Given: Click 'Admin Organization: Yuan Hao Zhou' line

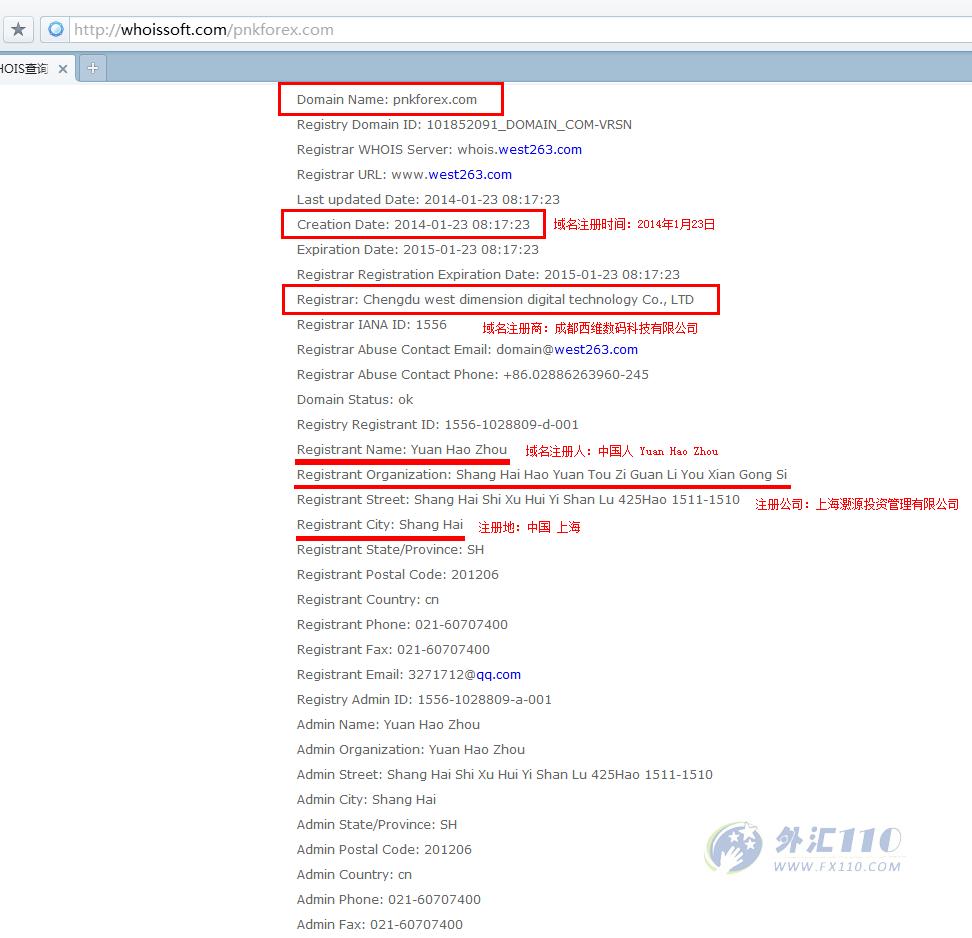Looking at the screenshot, I should pos(411,750).
